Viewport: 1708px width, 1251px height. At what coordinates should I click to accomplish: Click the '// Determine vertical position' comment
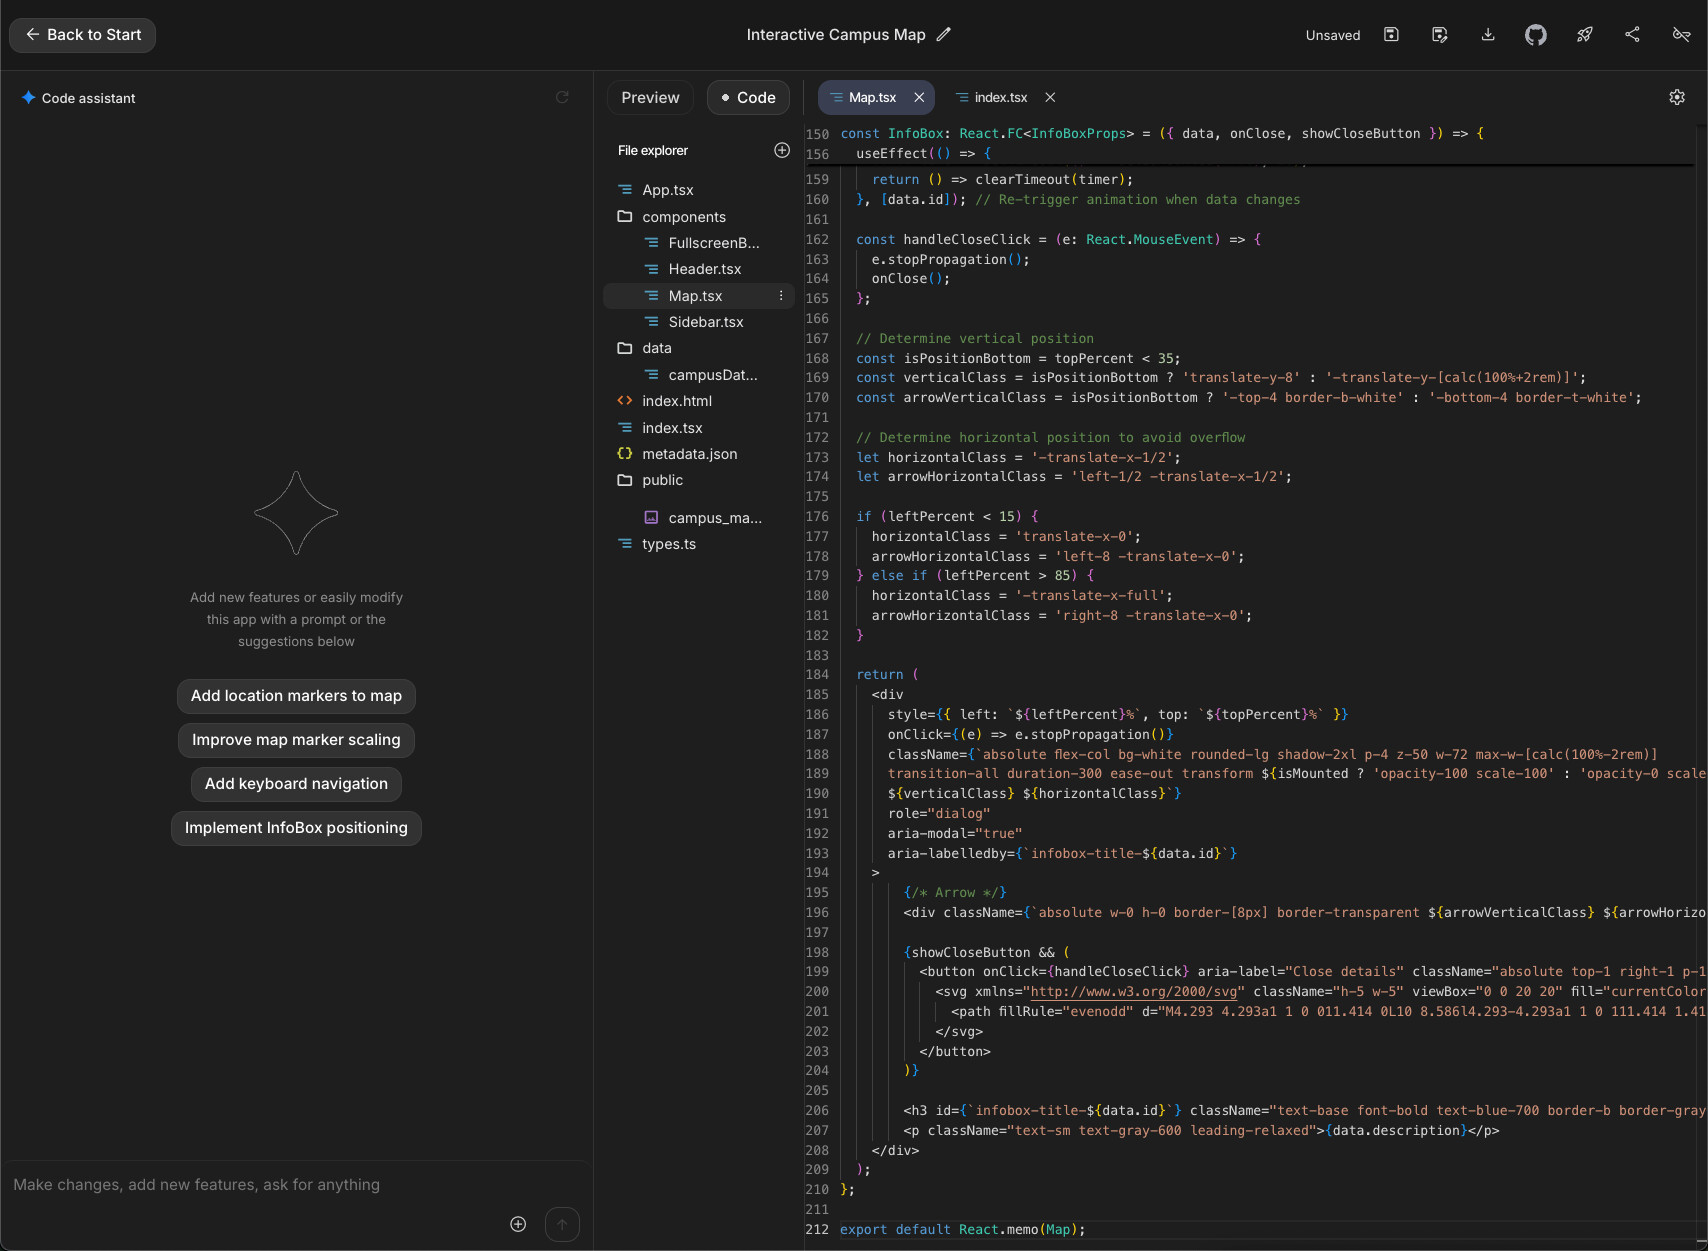coord(975,339)
